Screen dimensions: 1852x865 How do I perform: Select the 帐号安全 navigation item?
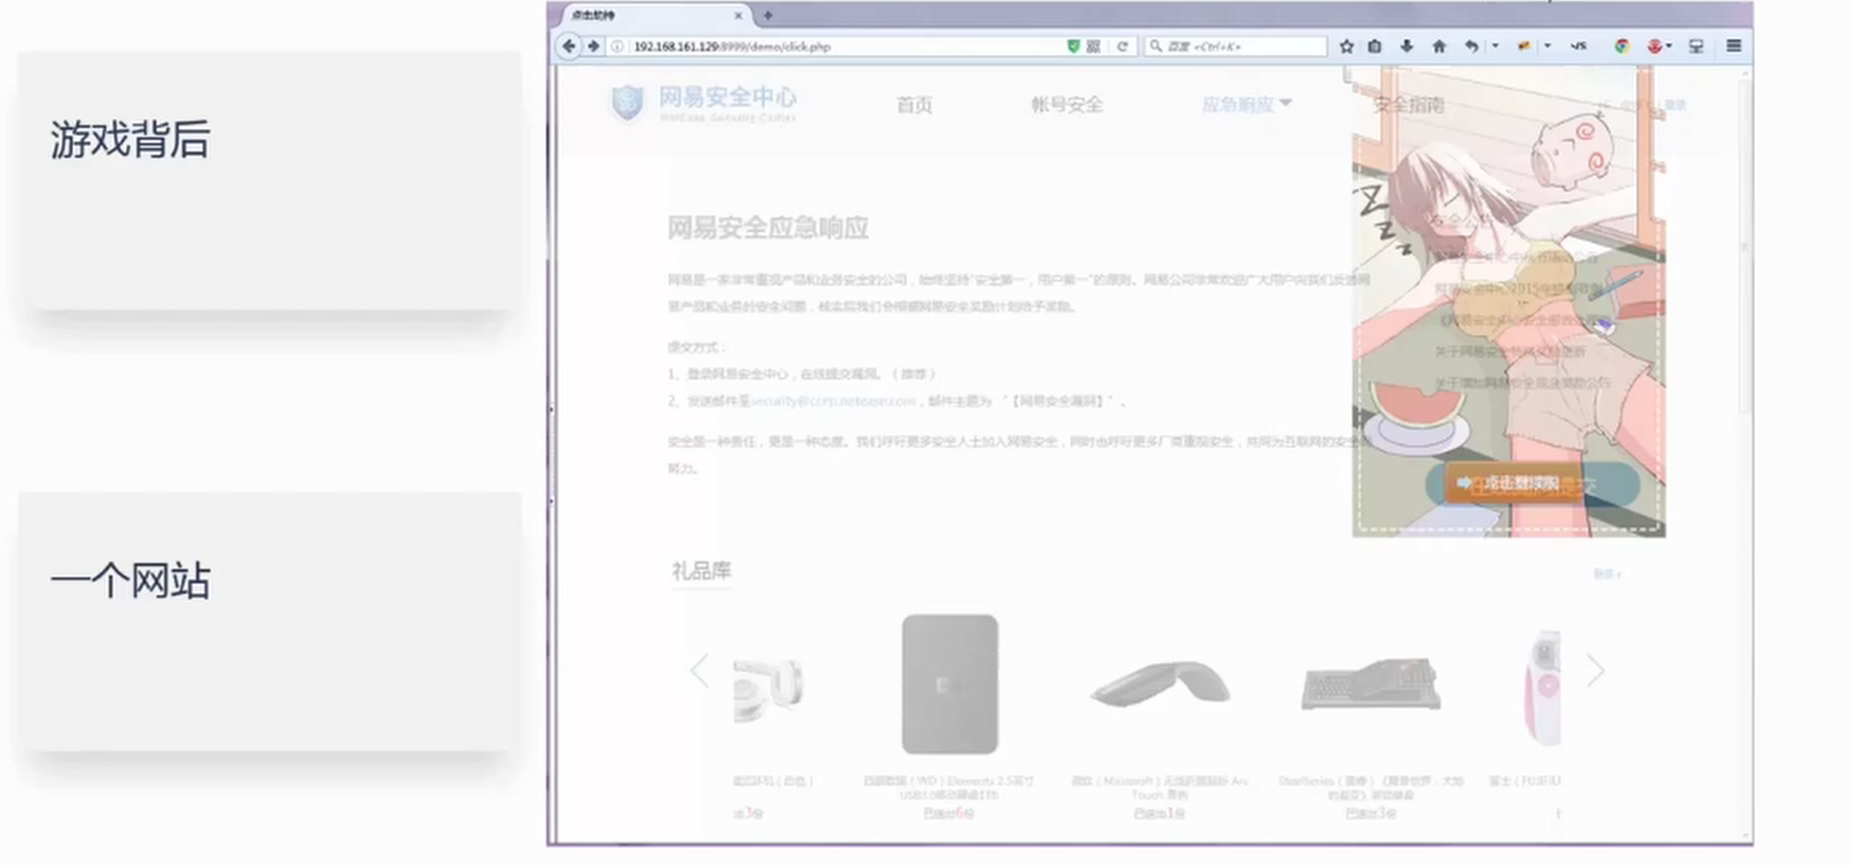[x=1067, y=105]
